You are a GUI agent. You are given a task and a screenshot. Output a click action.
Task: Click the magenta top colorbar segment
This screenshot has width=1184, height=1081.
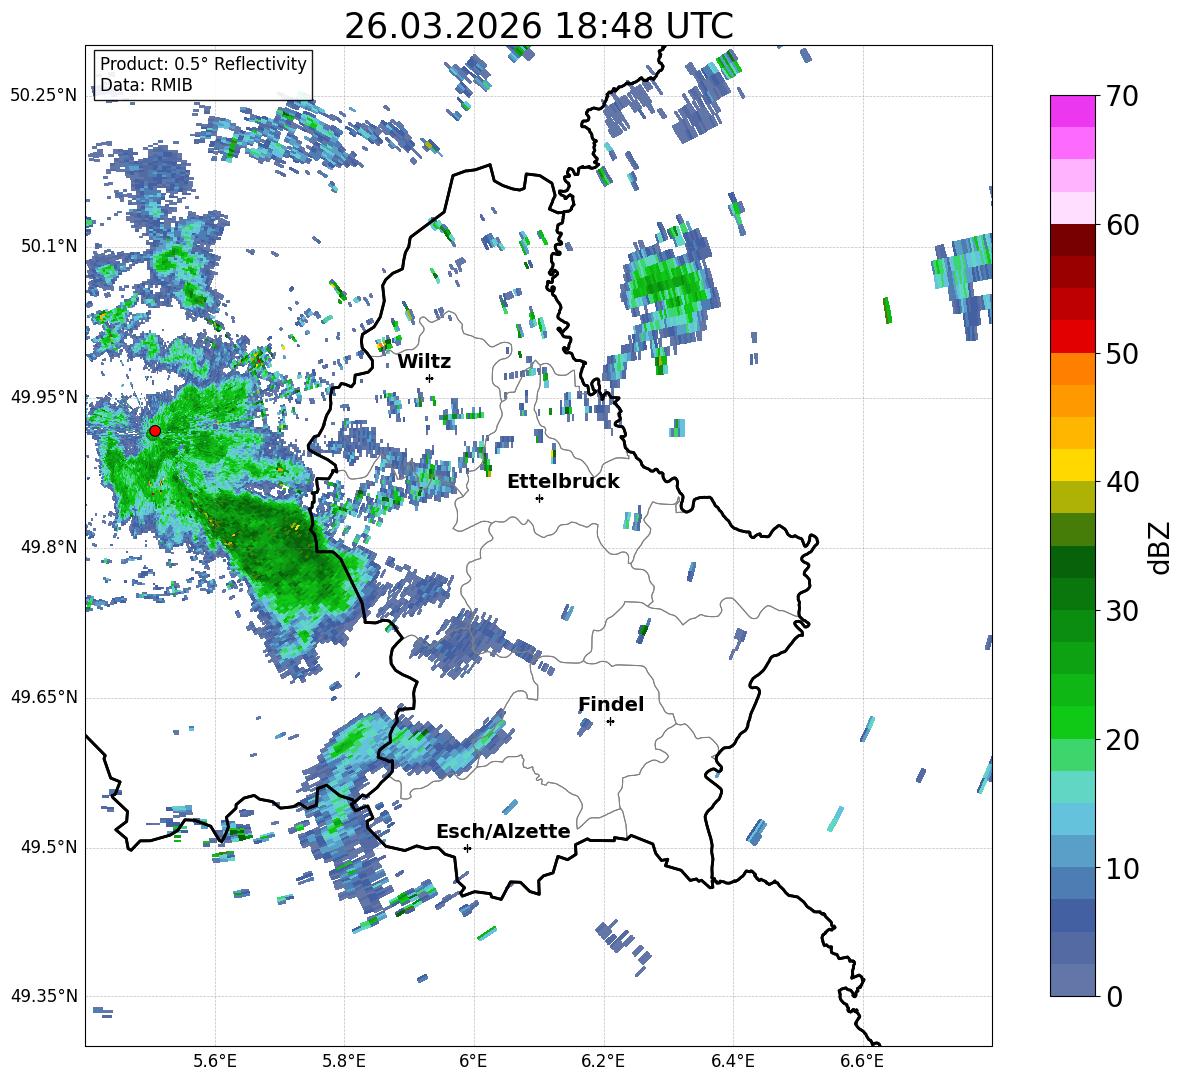[x=1072, y=111]
